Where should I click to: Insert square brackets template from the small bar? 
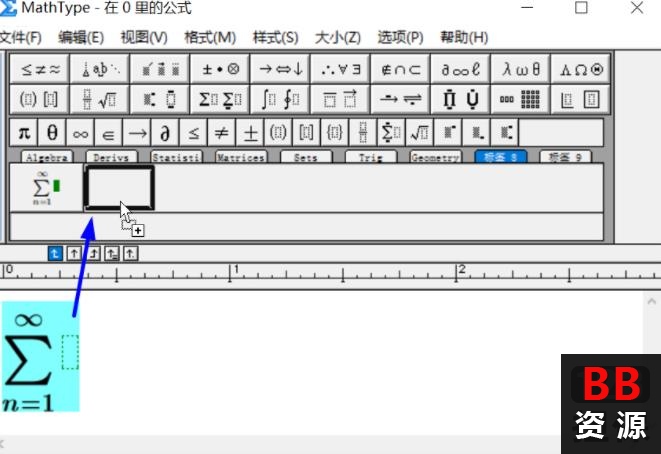click(x=306, y=133)
